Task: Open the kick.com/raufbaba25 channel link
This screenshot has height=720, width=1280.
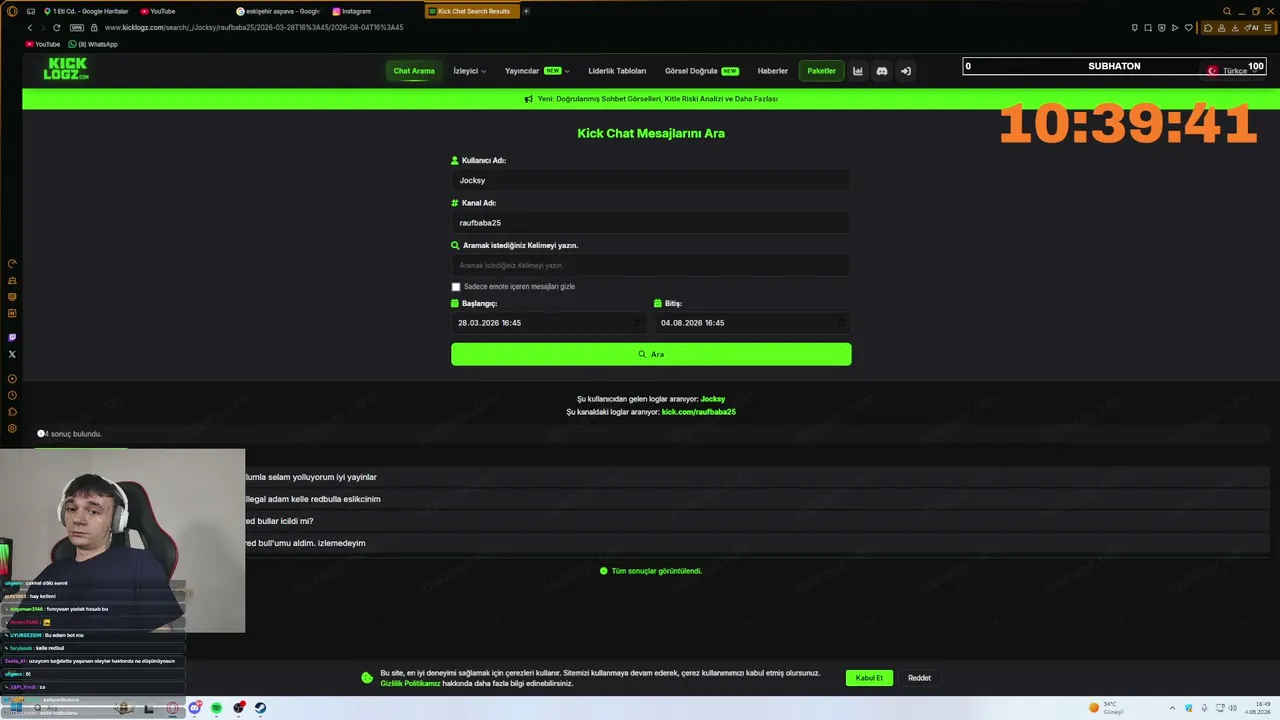Action: pos(698,412)
